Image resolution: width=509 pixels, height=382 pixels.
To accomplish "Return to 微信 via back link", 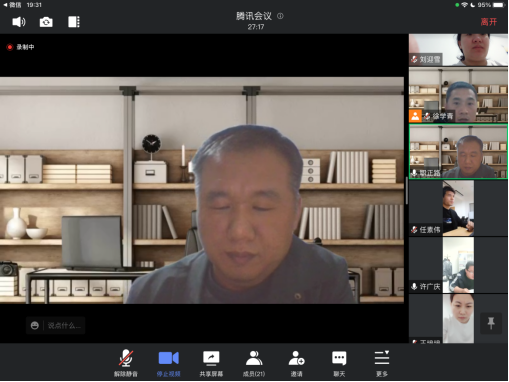I will 12,5.
